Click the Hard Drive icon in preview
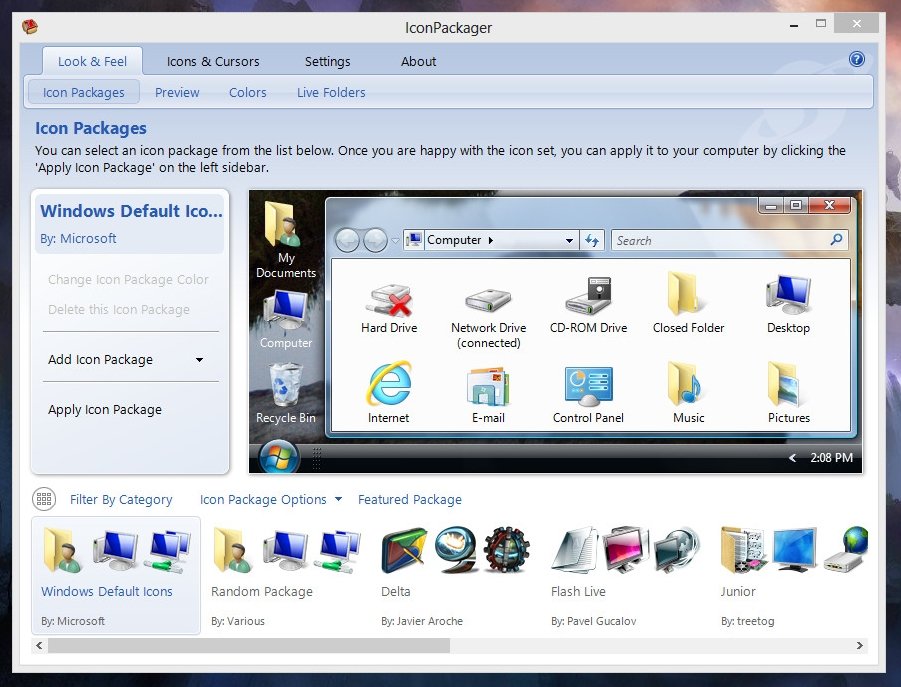Image resolution: width=901 pixels, height=687 pixels. pos(389,299)
